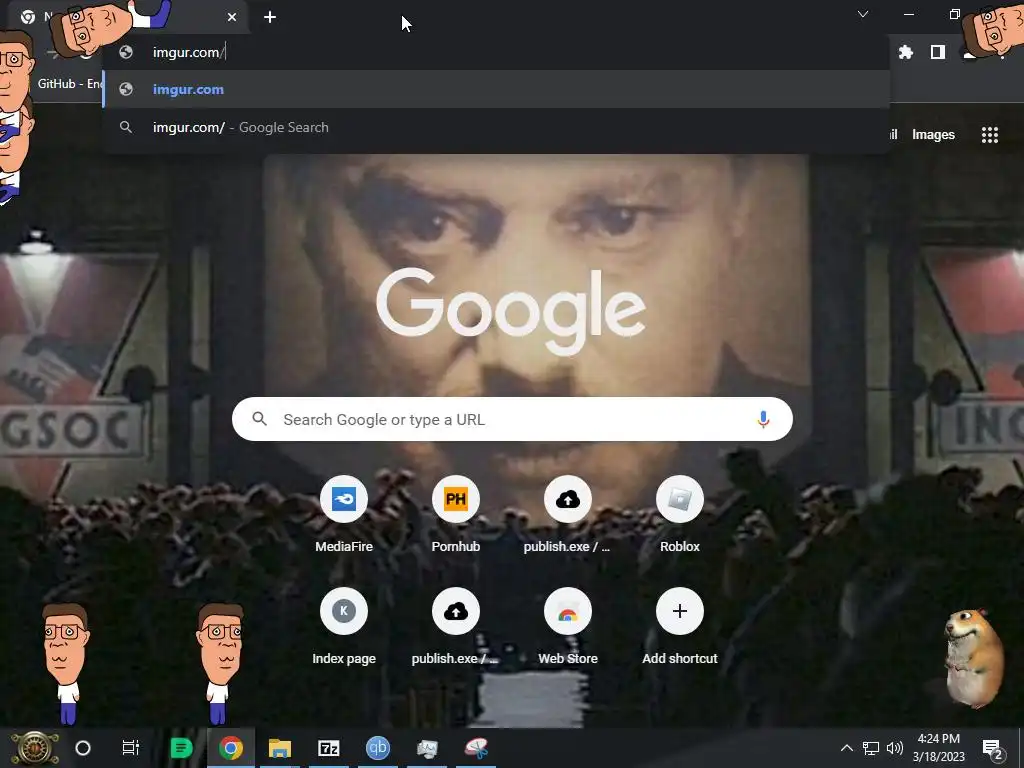Viewport: 1024px width, 768px height.
Task: Open 7-Zip from the taskbar
Action: click(328, 748)
